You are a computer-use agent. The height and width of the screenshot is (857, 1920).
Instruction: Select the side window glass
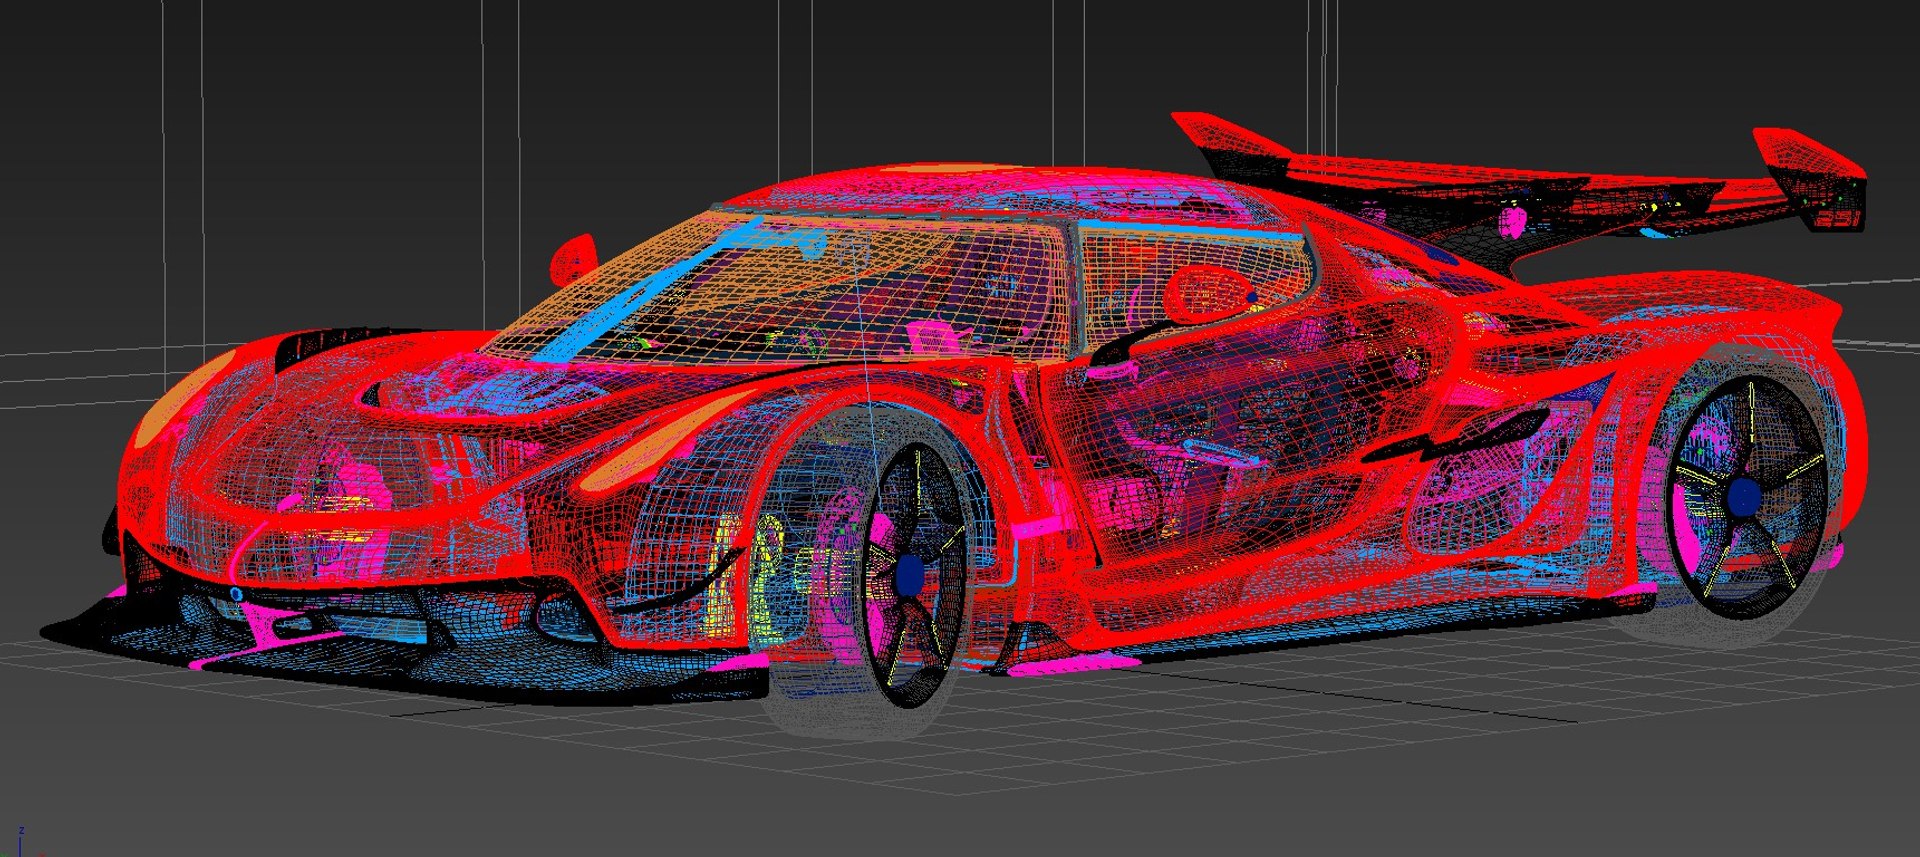pos(1195,285)
